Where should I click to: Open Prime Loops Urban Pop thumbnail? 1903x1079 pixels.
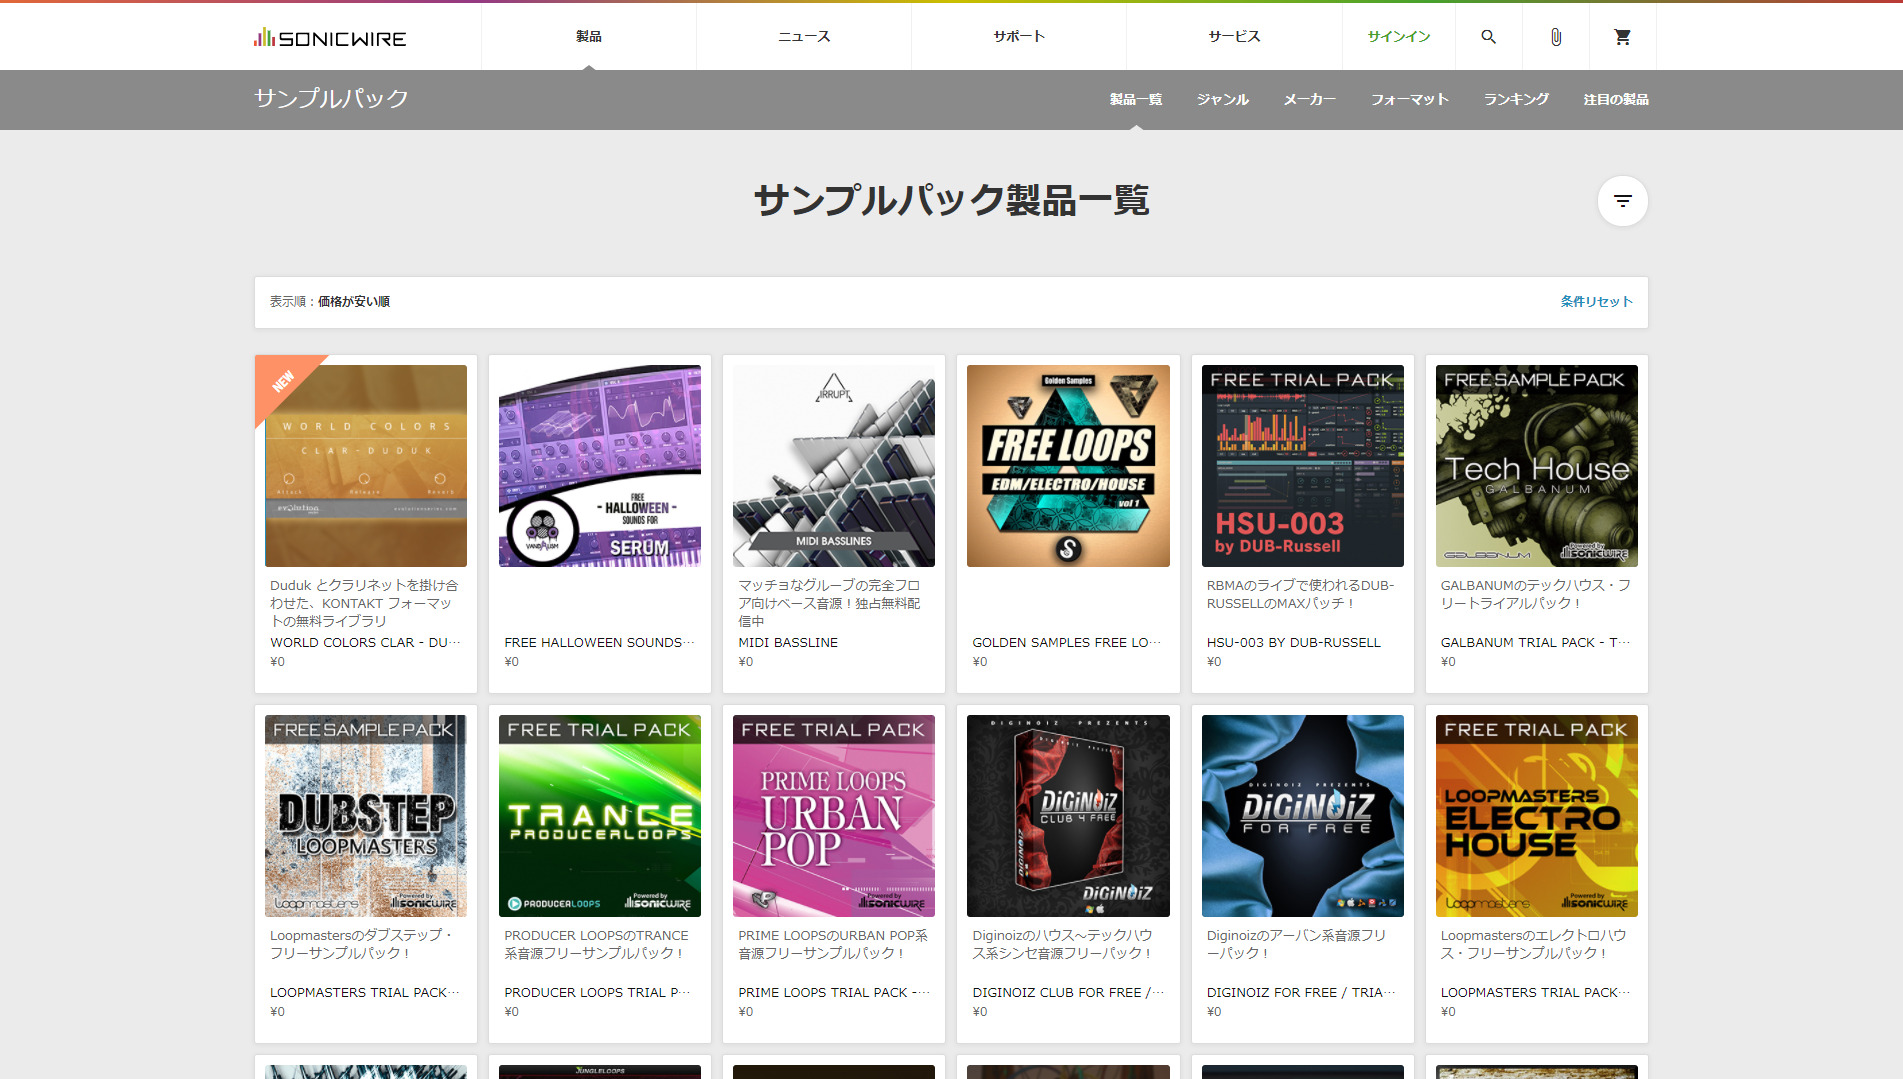(834, 816)
